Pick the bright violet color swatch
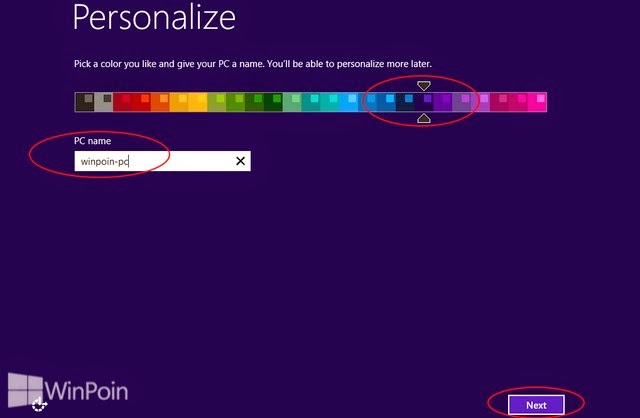Image resolution: width=640 pixels, height=418 pixels. [443, 102]
